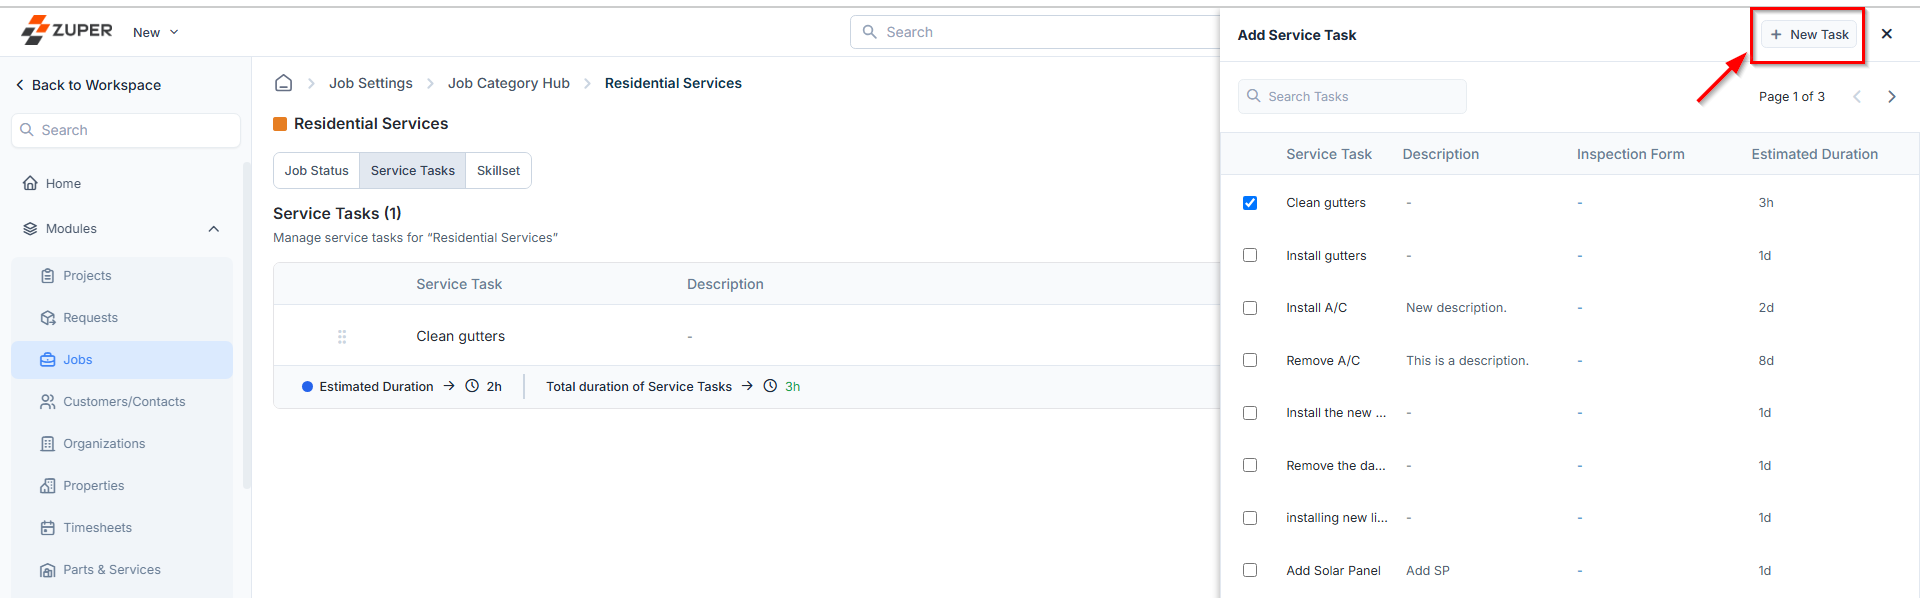Click Residential Services breadcrumb

pos(673,83)
